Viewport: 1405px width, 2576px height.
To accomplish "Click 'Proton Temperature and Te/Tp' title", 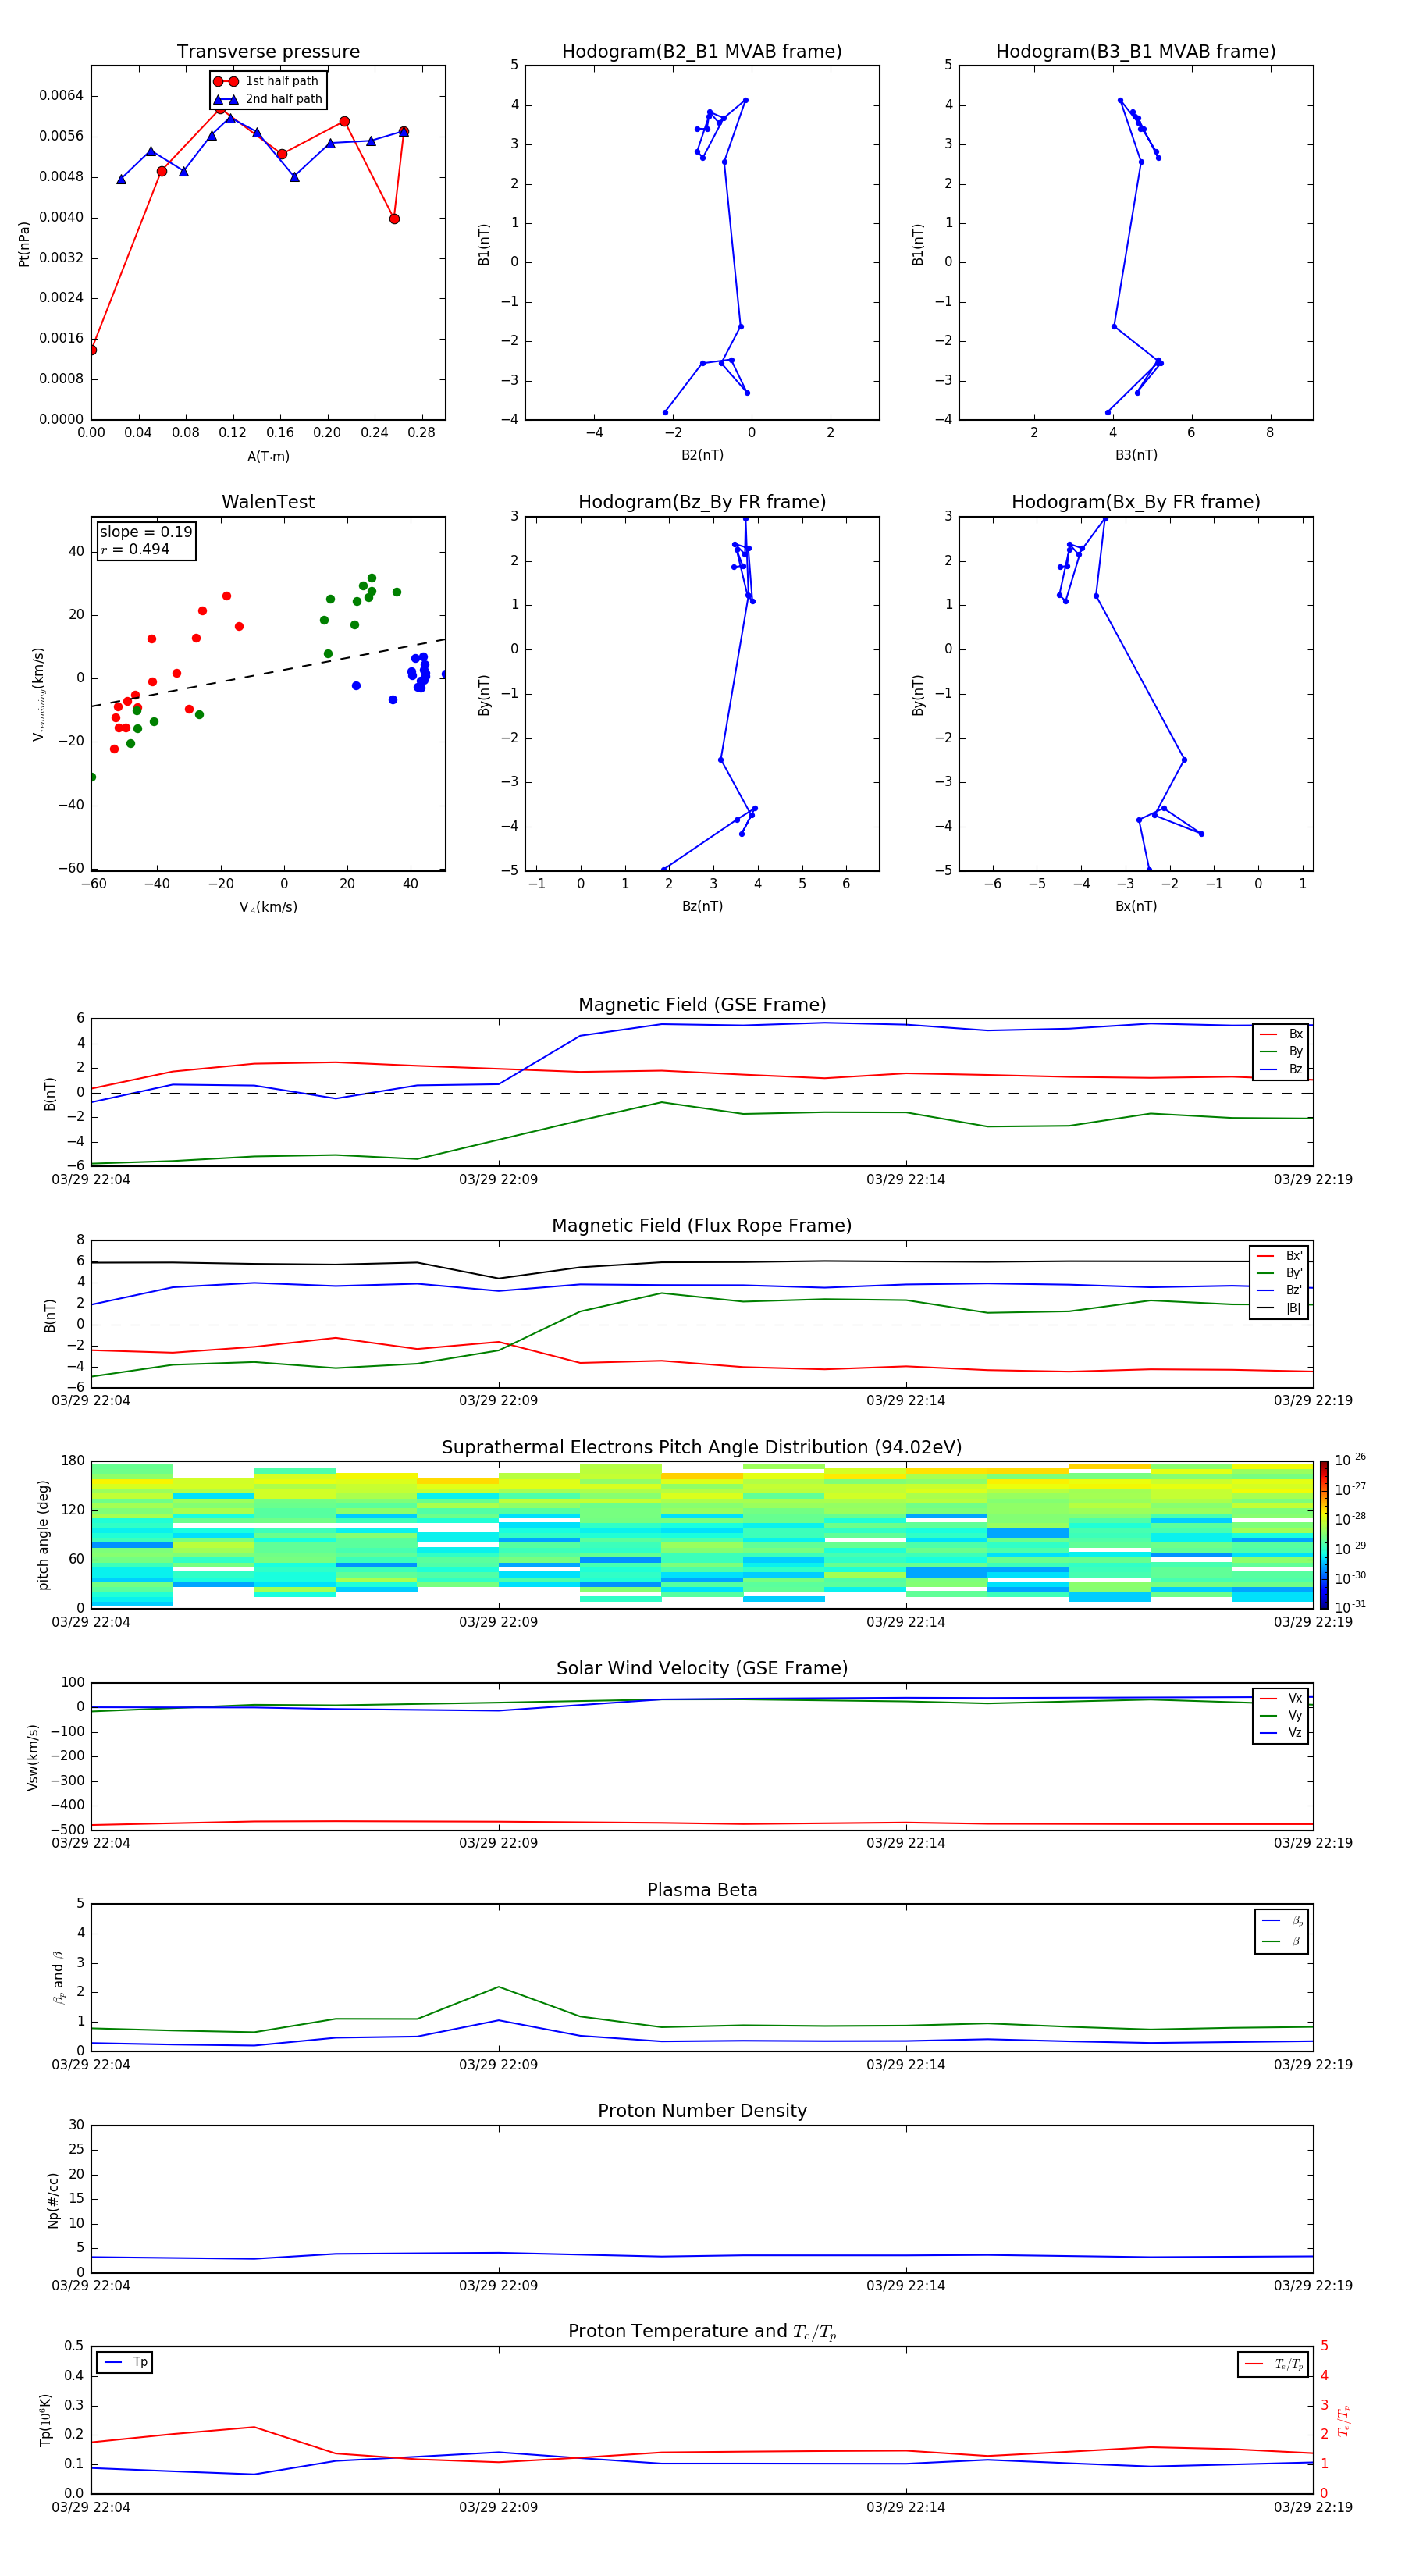I will click(x=702, y=2331).
